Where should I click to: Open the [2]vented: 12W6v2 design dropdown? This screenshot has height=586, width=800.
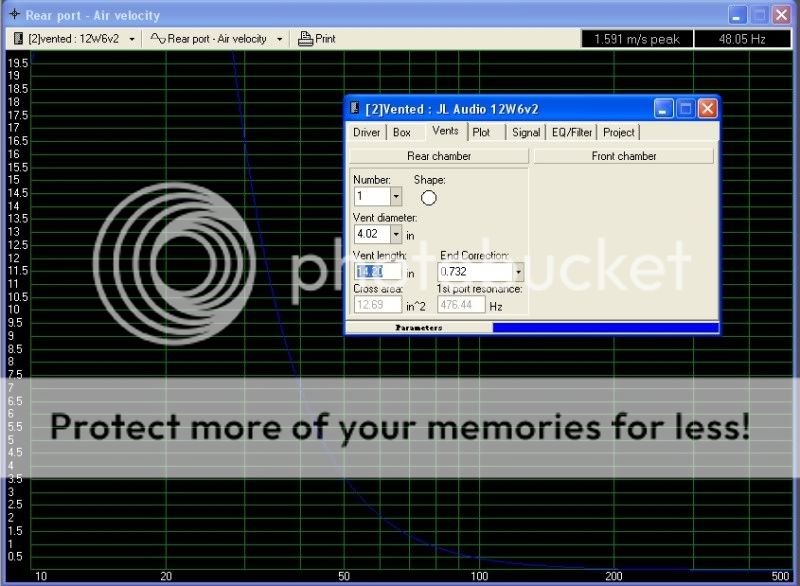click(x=133, y=39)
